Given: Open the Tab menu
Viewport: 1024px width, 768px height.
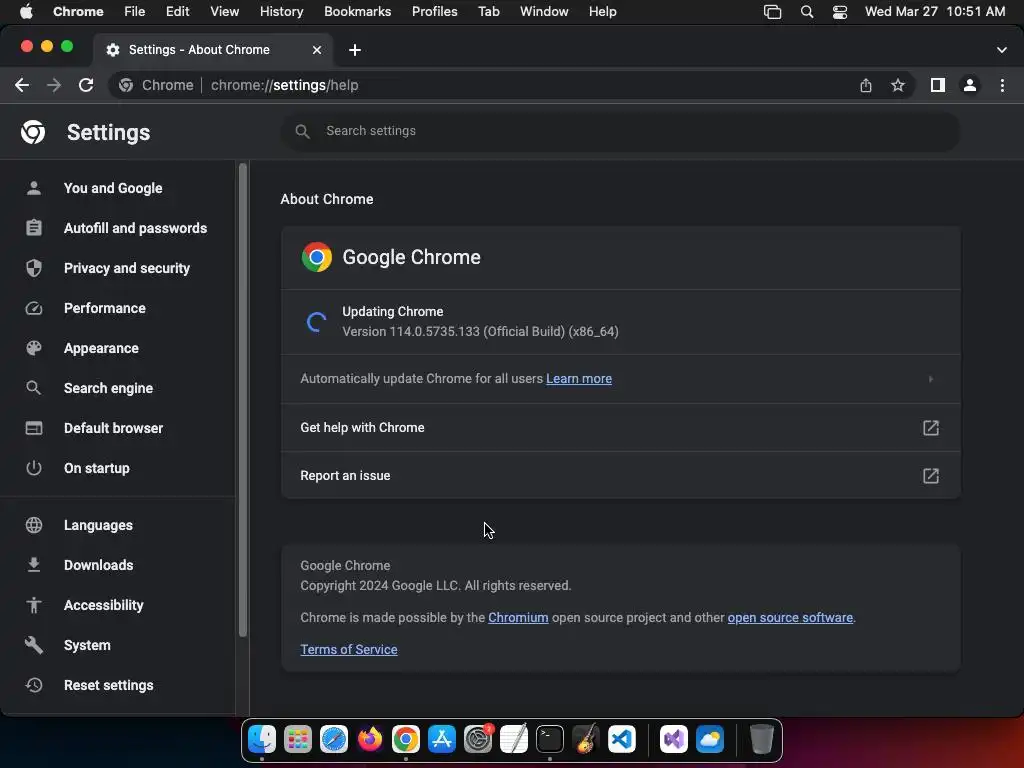Looking at the screenshot, I should tap(488, 11).
